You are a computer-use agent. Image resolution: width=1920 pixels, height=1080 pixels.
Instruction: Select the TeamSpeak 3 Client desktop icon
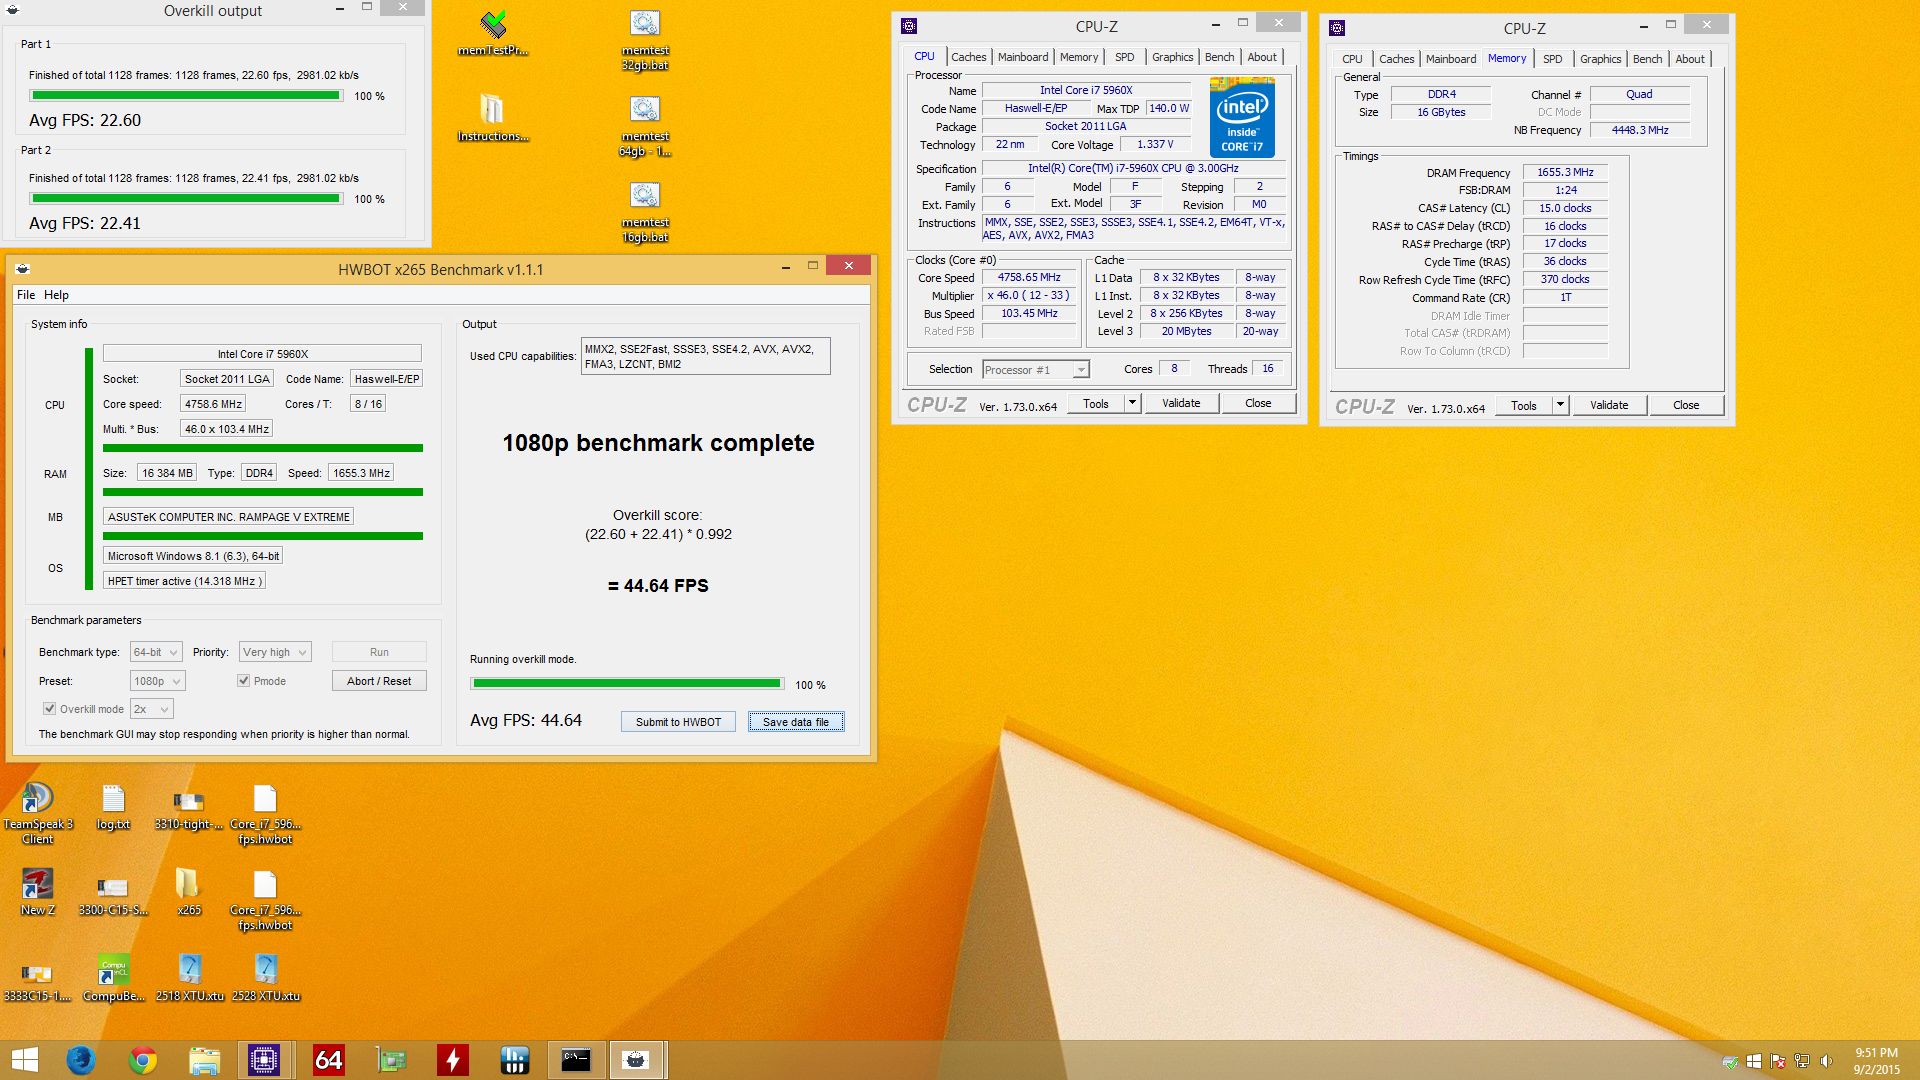(x=38, y=813)
